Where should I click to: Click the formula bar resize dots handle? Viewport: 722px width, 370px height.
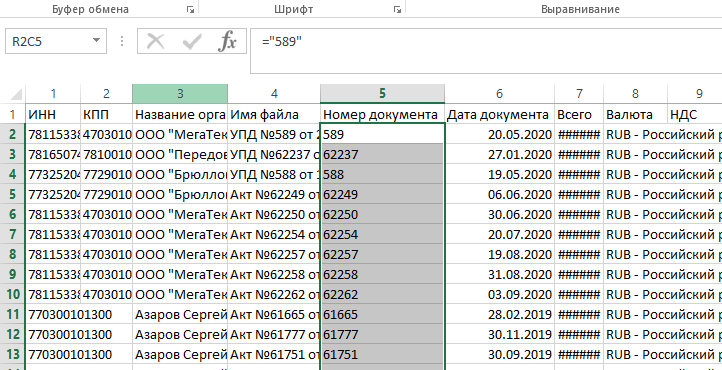(x=122, y=41)
